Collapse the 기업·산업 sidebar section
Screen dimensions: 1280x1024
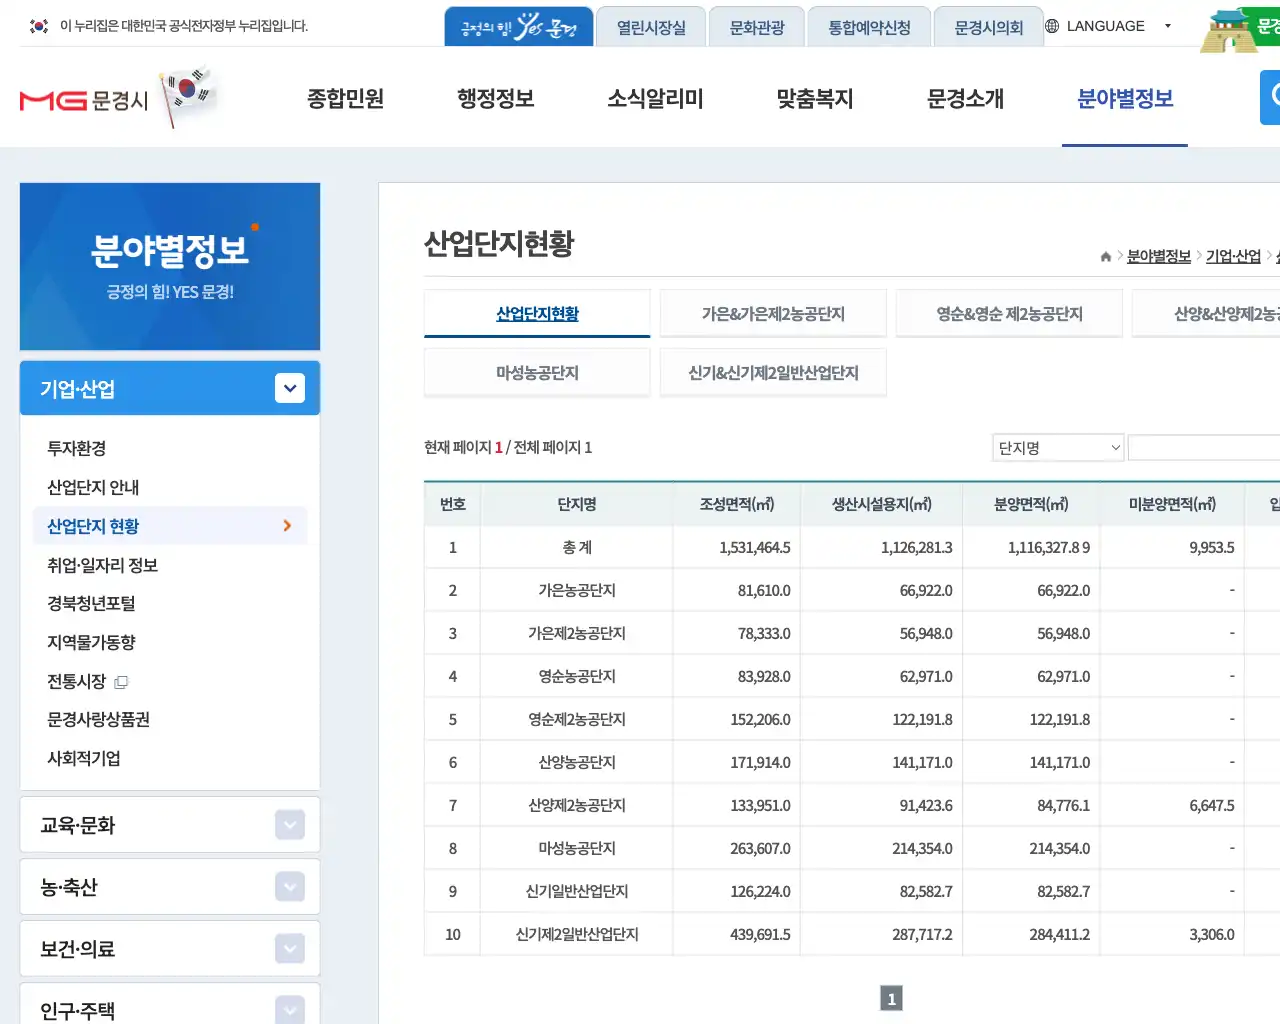(290, 388)
